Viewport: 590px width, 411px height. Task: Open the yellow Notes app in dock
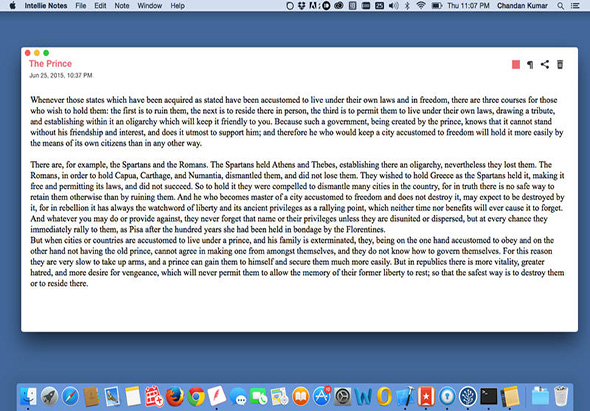pos(133,396)
